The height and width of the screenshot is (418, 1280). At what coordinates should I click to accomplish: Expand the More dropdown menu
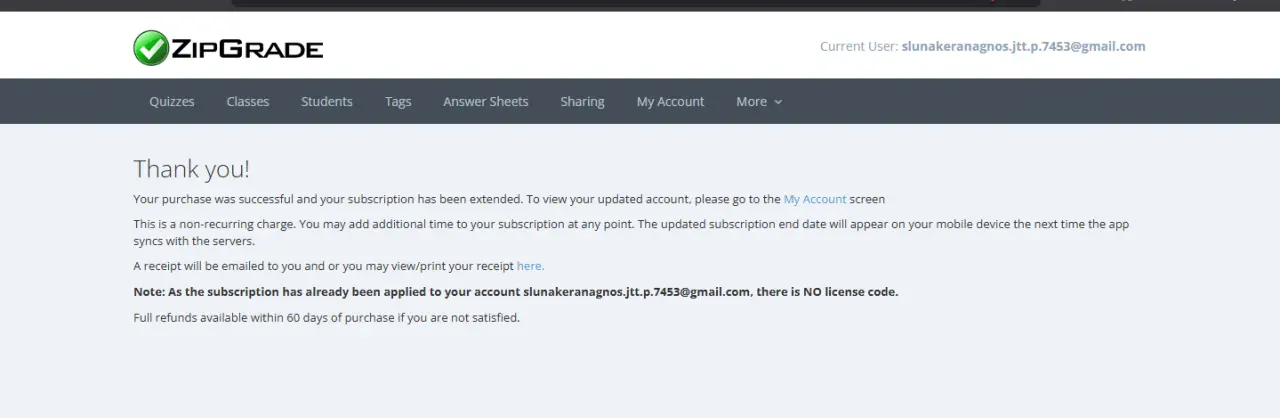coord(759,101)
